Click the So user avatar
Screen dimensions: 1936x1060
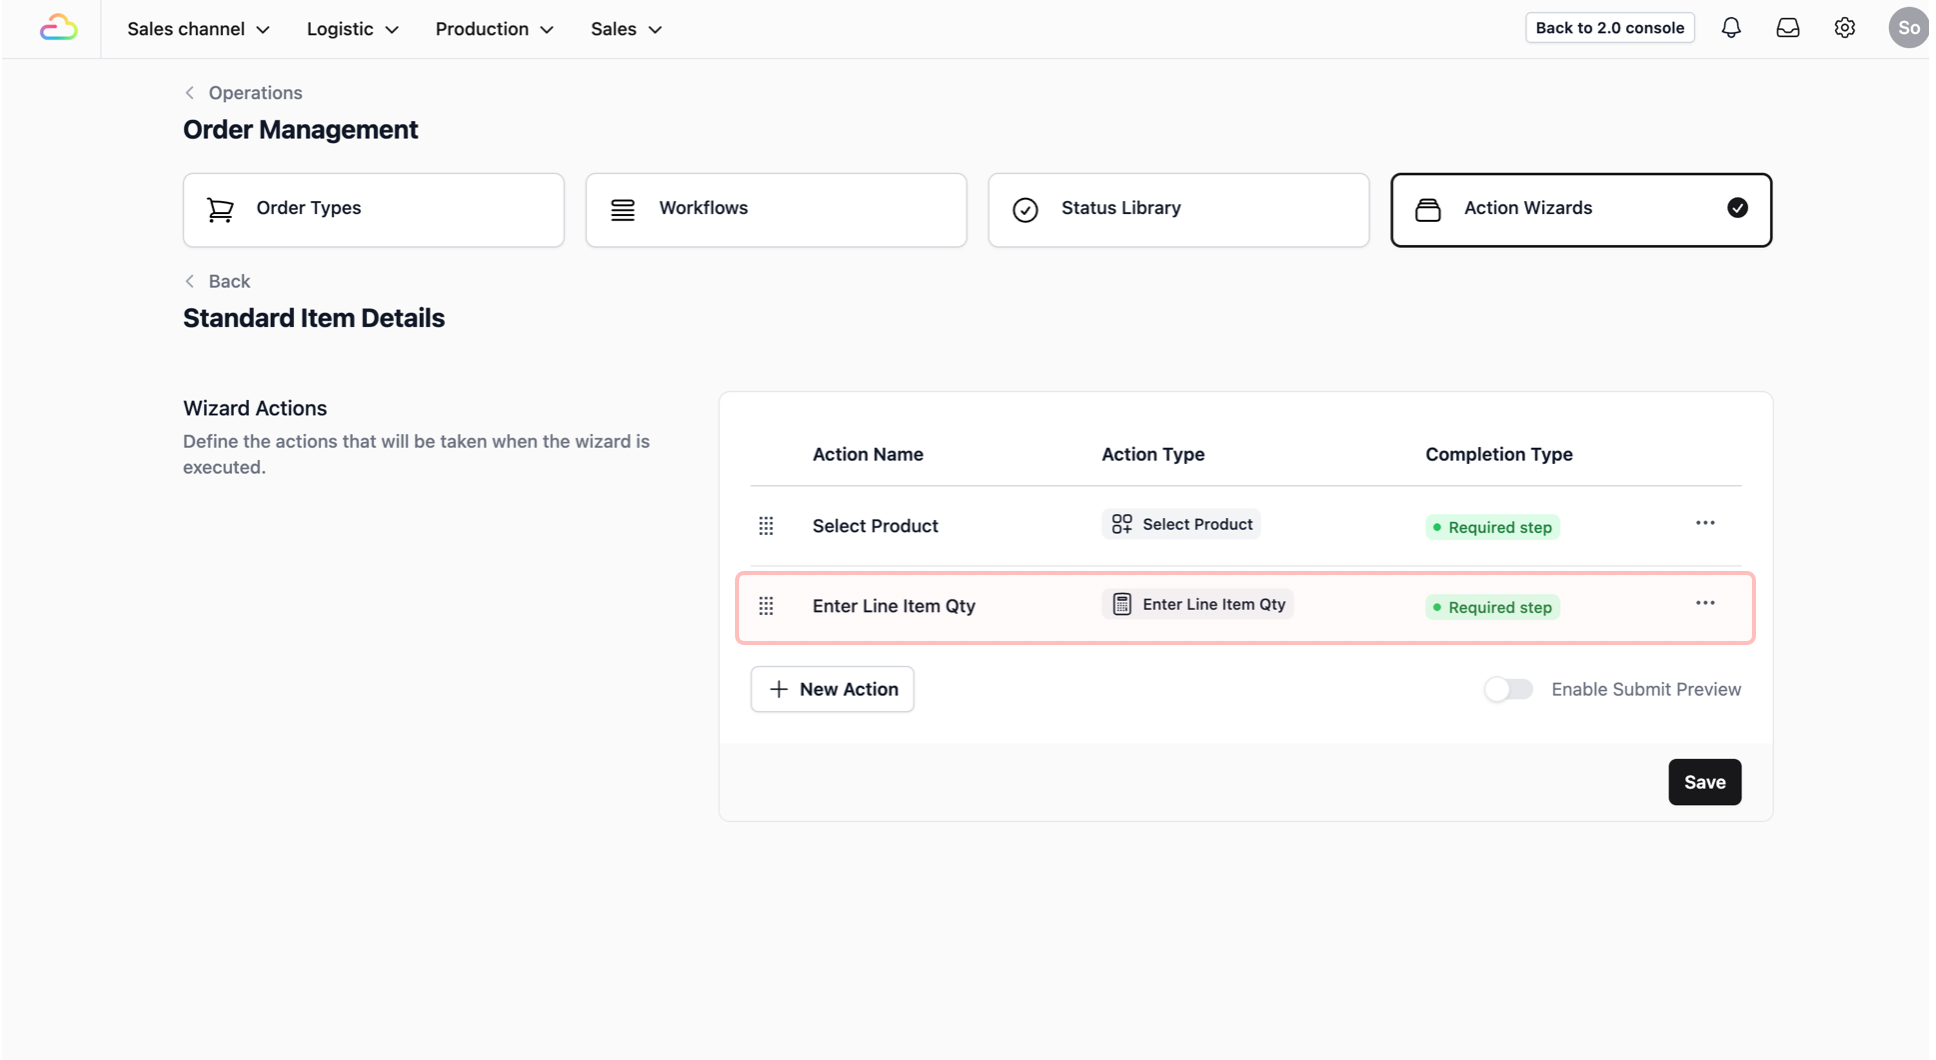click(x=1908, y=28)
